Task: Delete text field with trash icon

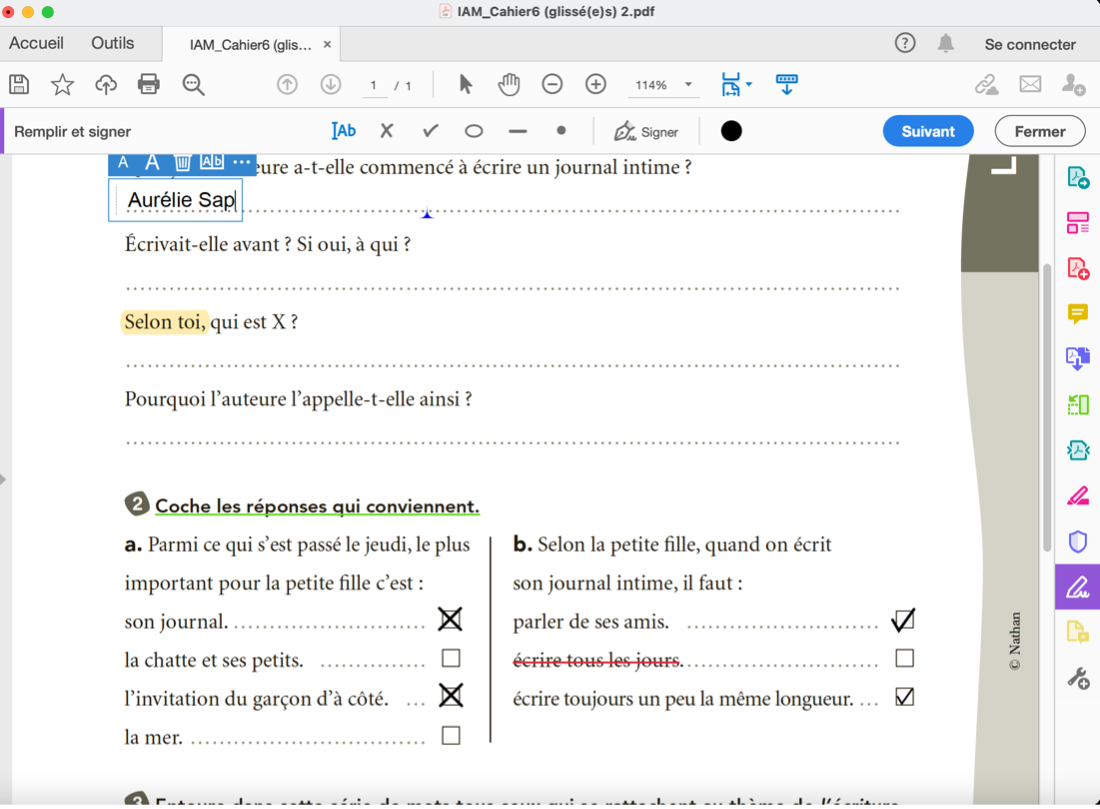Action: [x=182, y=163]
